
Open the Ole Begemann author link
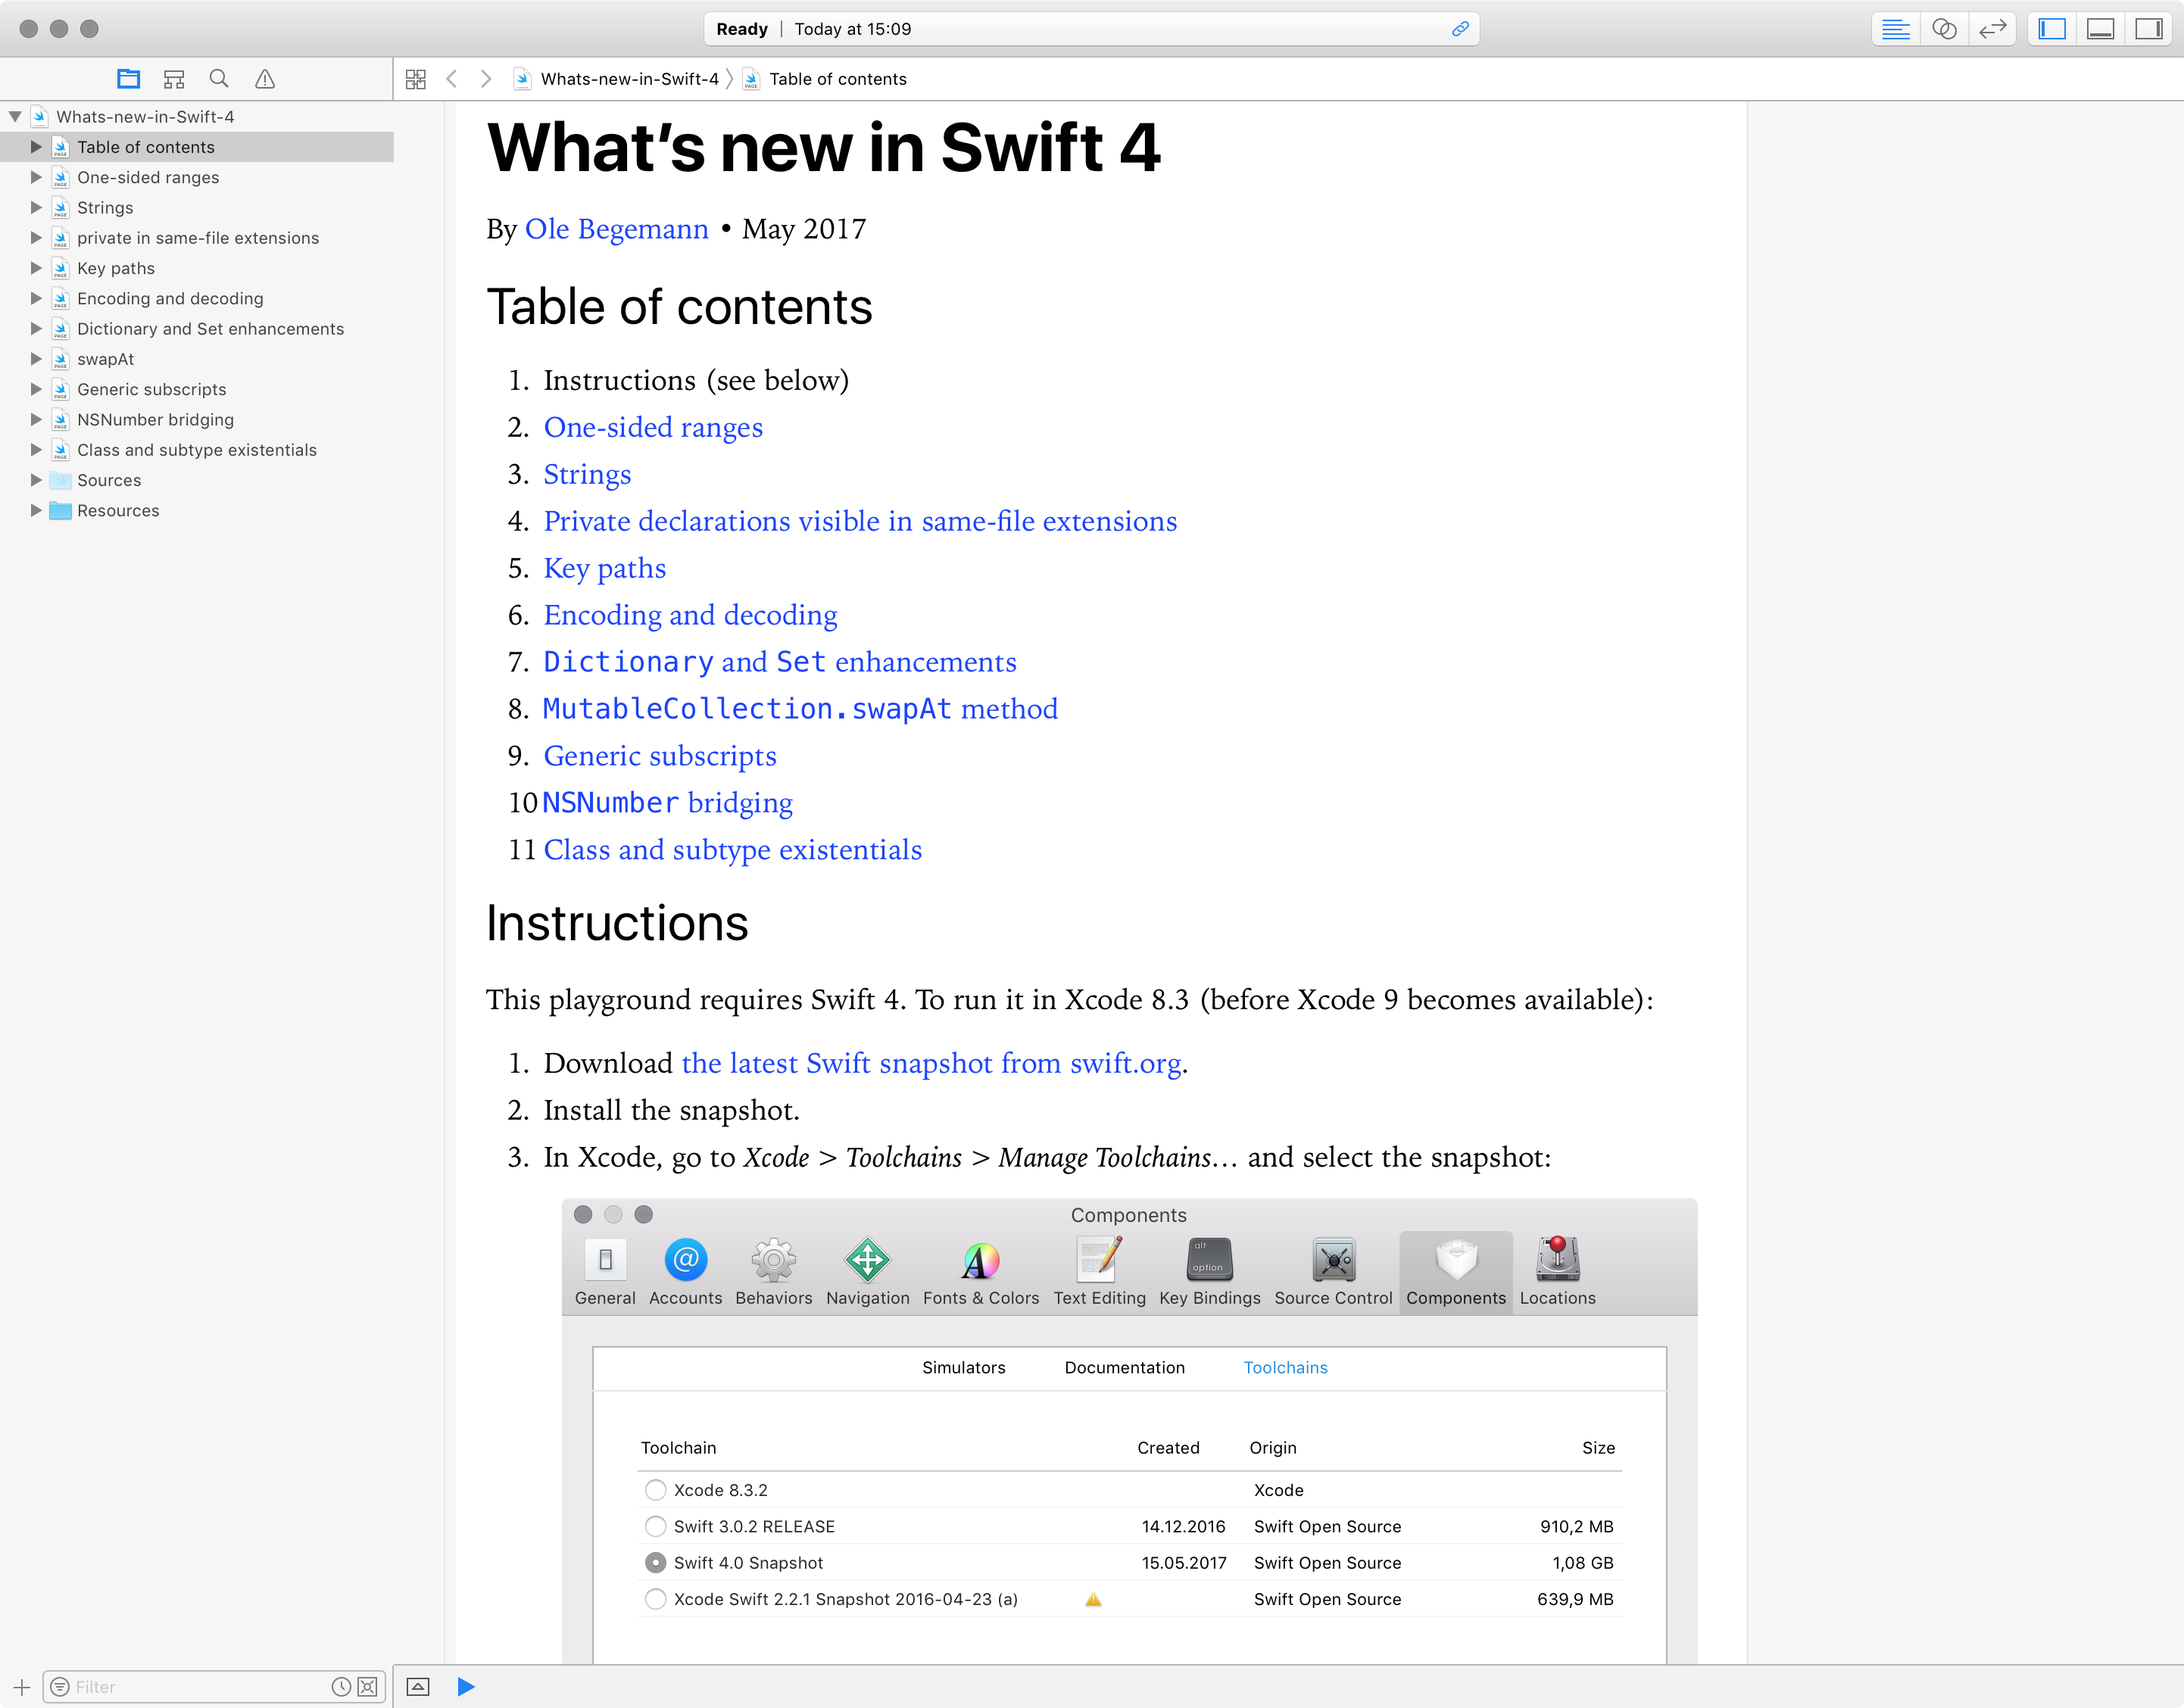(x=617, y=229)
